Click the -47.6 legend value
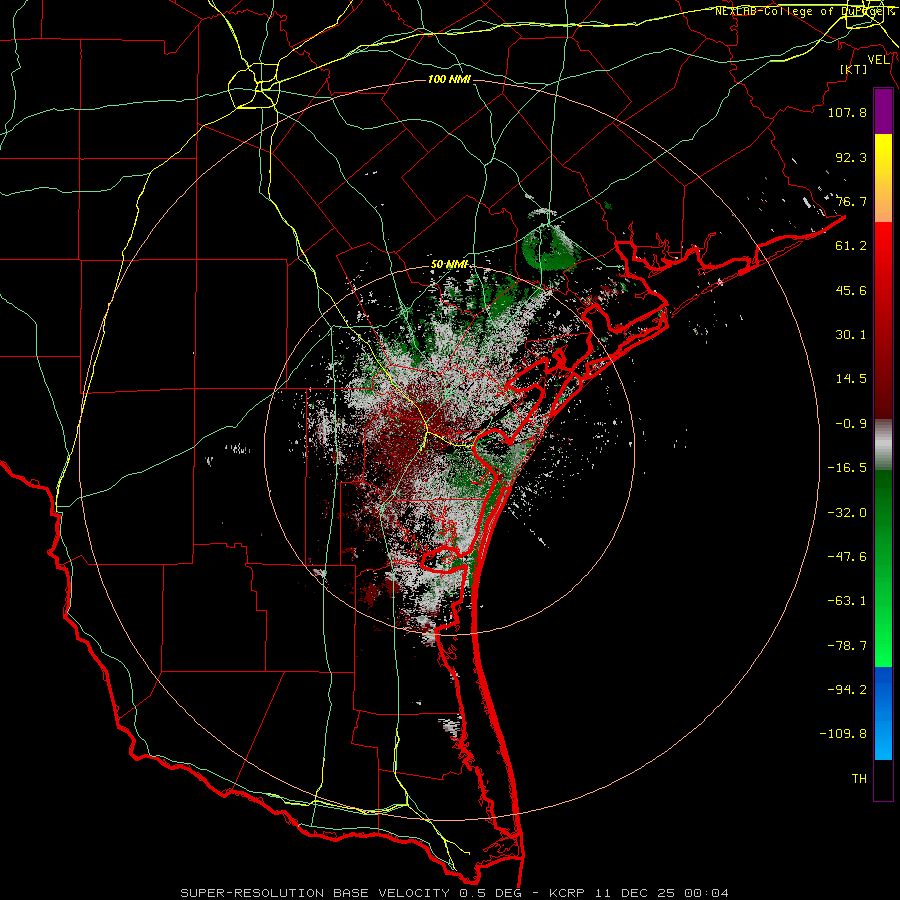The image size is (900, 900). [847, 557]
